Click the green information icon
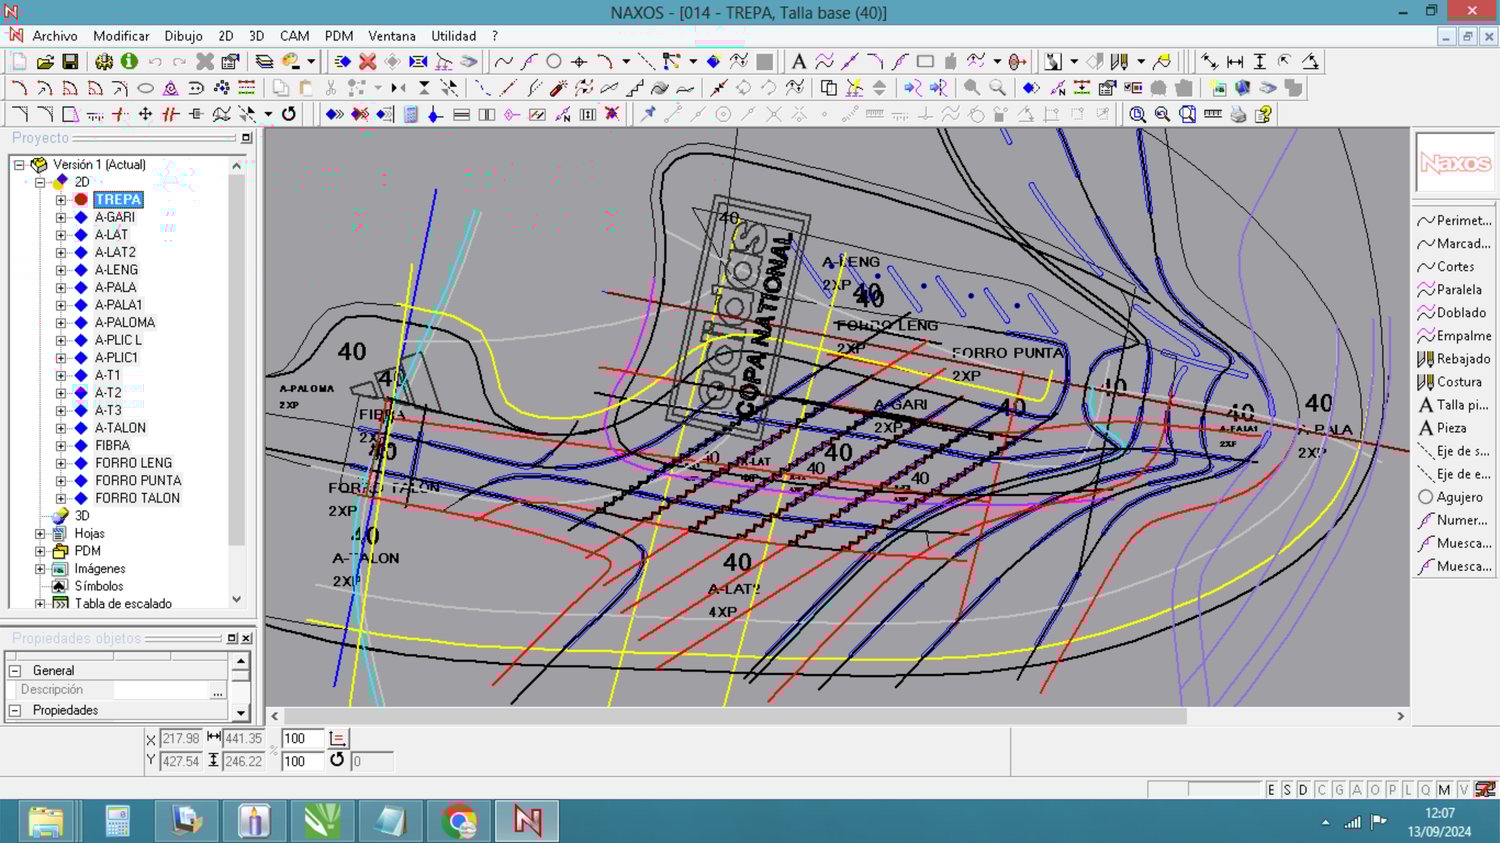Image resolution: width=1500 pixels, height=843 pixels. pyautogui.click(x=129, y=62)
